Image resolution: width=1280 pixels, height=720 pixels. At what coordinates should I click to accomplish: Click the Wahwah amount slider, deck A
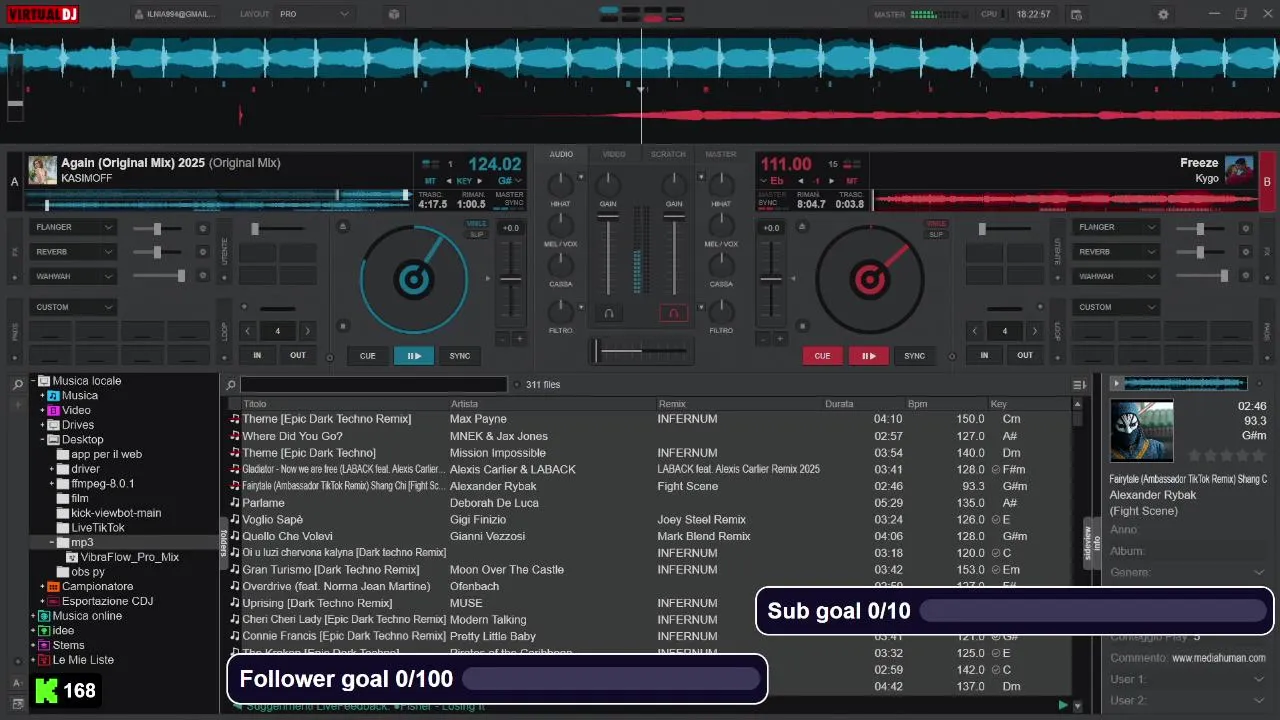click(159, 276)
